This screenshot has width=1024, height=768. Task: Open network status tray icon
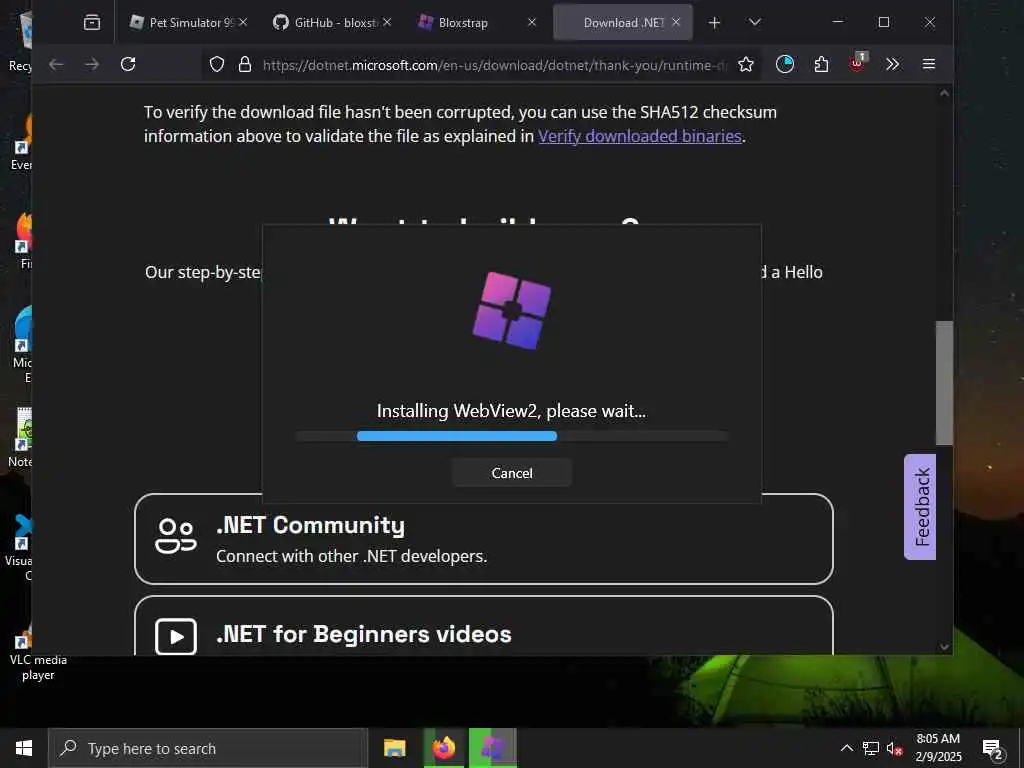click(871, 748)
